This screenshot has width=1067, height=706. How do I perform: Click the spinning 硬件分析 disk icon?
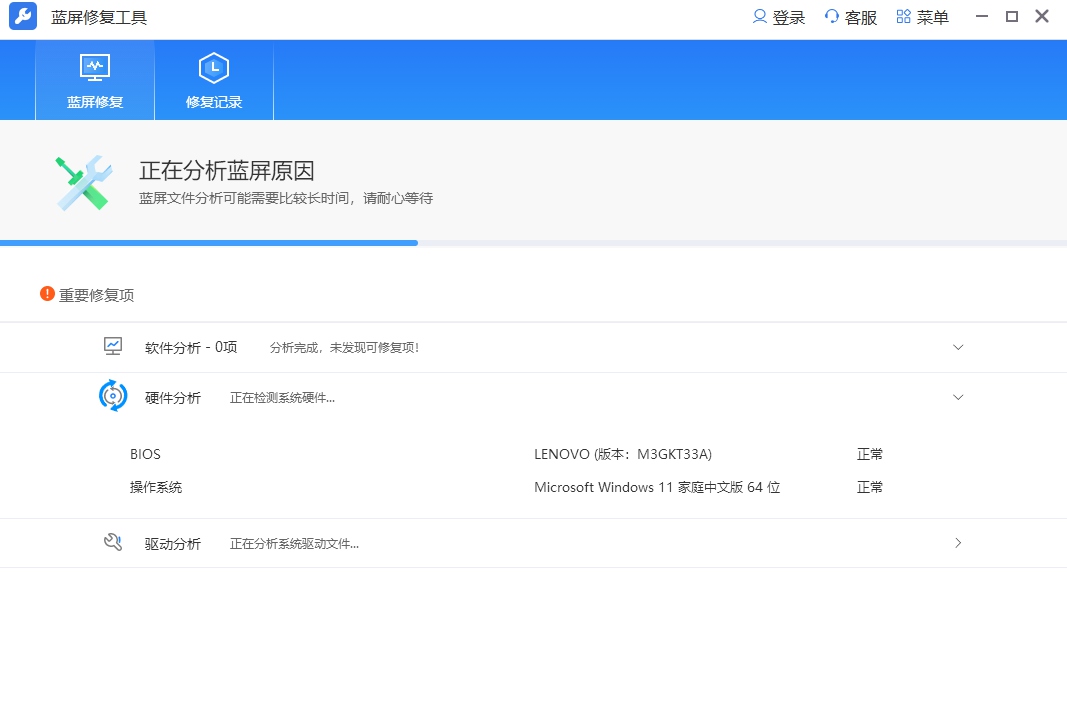(113, 396)
